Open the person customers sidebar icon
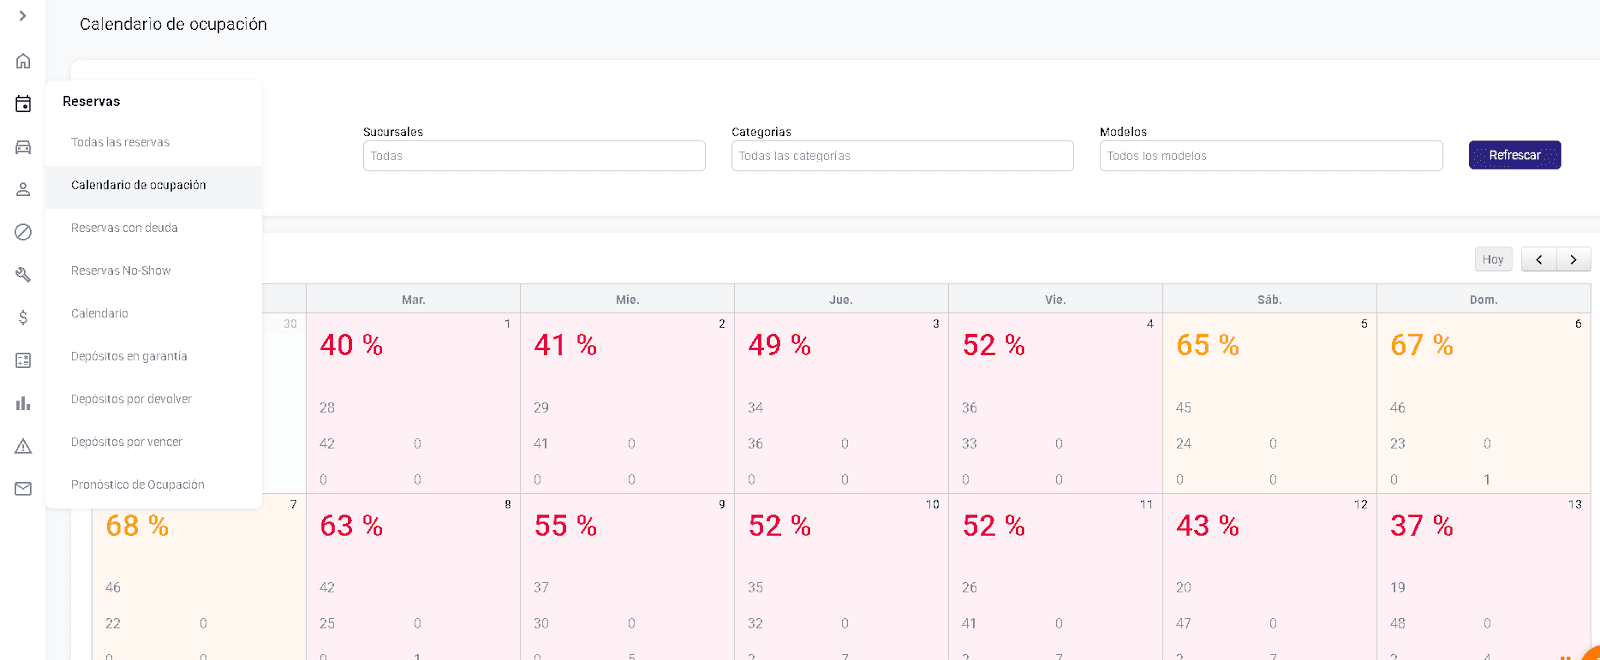The height and width of the screenshot is (660, 1600). pyautogui.click(x=23, y=189)
